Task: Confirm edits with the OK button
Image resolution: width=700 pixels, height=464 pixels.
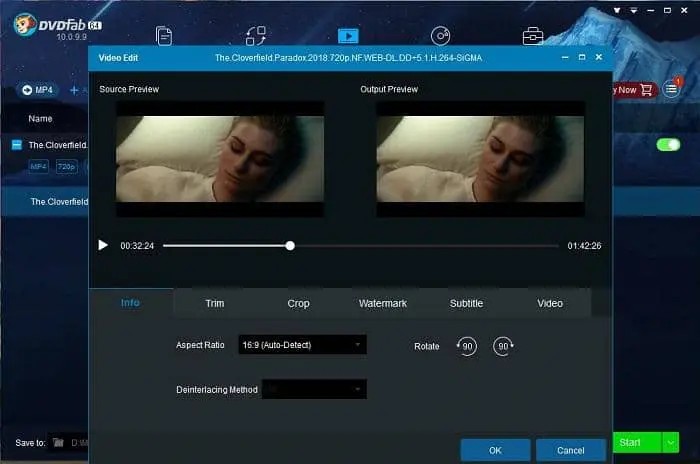Action: pyautogui.click(x=496, y=450)
